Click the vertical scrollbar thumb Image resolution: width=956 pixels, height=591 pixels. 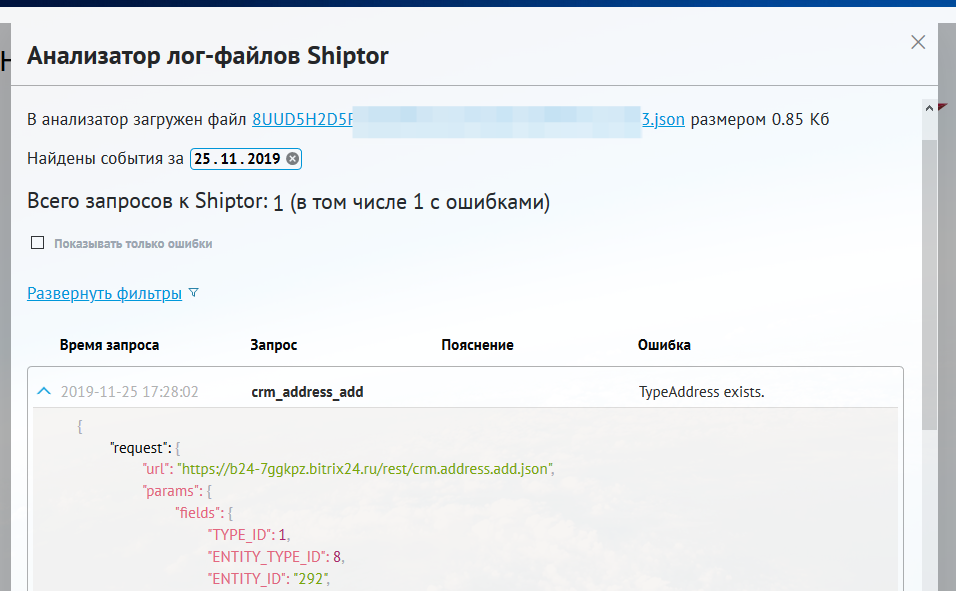click(x=929, y=285)
